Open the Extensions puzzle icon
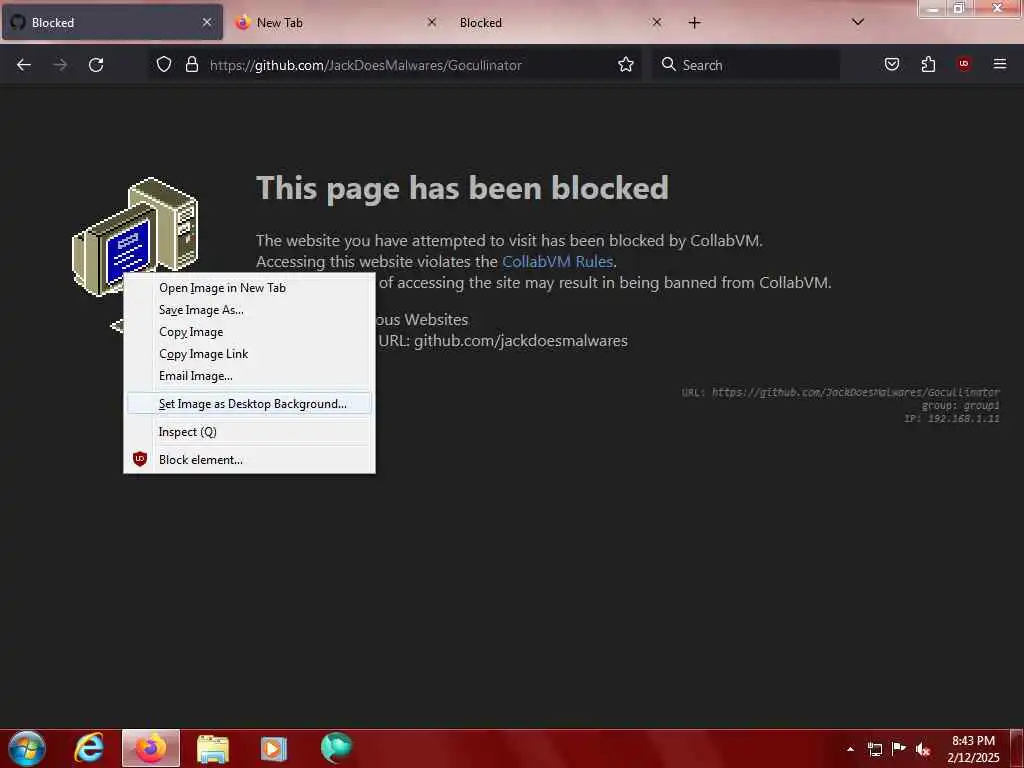Image resolution: width=1024 pixels, height=768 pixels. pos(928,65)
